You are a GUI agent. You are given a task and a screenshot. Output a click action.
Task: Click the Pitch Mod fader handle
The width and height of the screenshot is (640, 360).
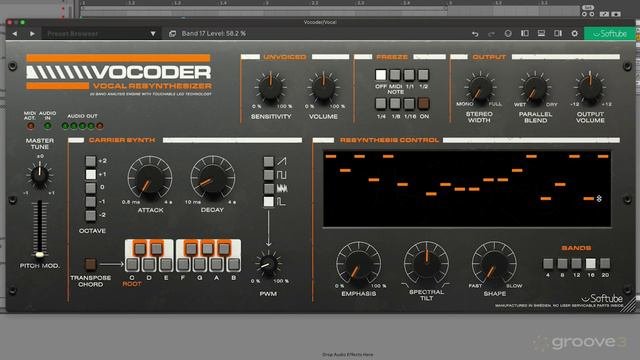pyautogui.click(x=40, y=255)
